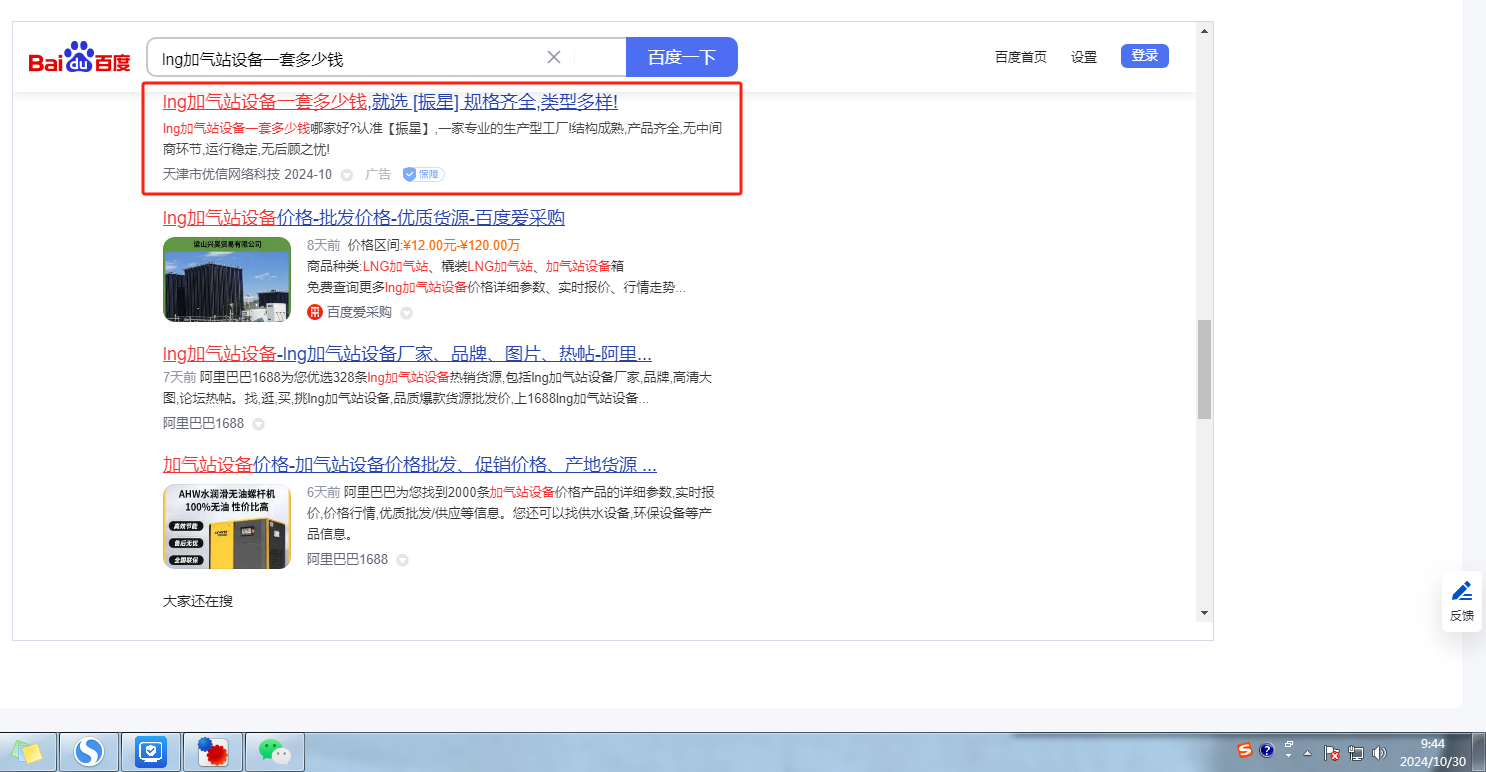Show hidden tray icons arrow

click(1308, 752)
